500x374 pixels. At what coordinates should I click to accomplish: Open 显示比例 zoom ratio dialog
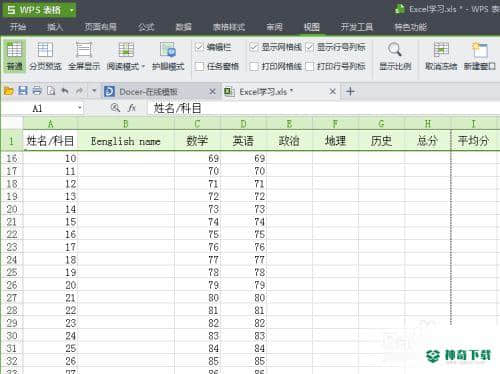click(395, 56)
